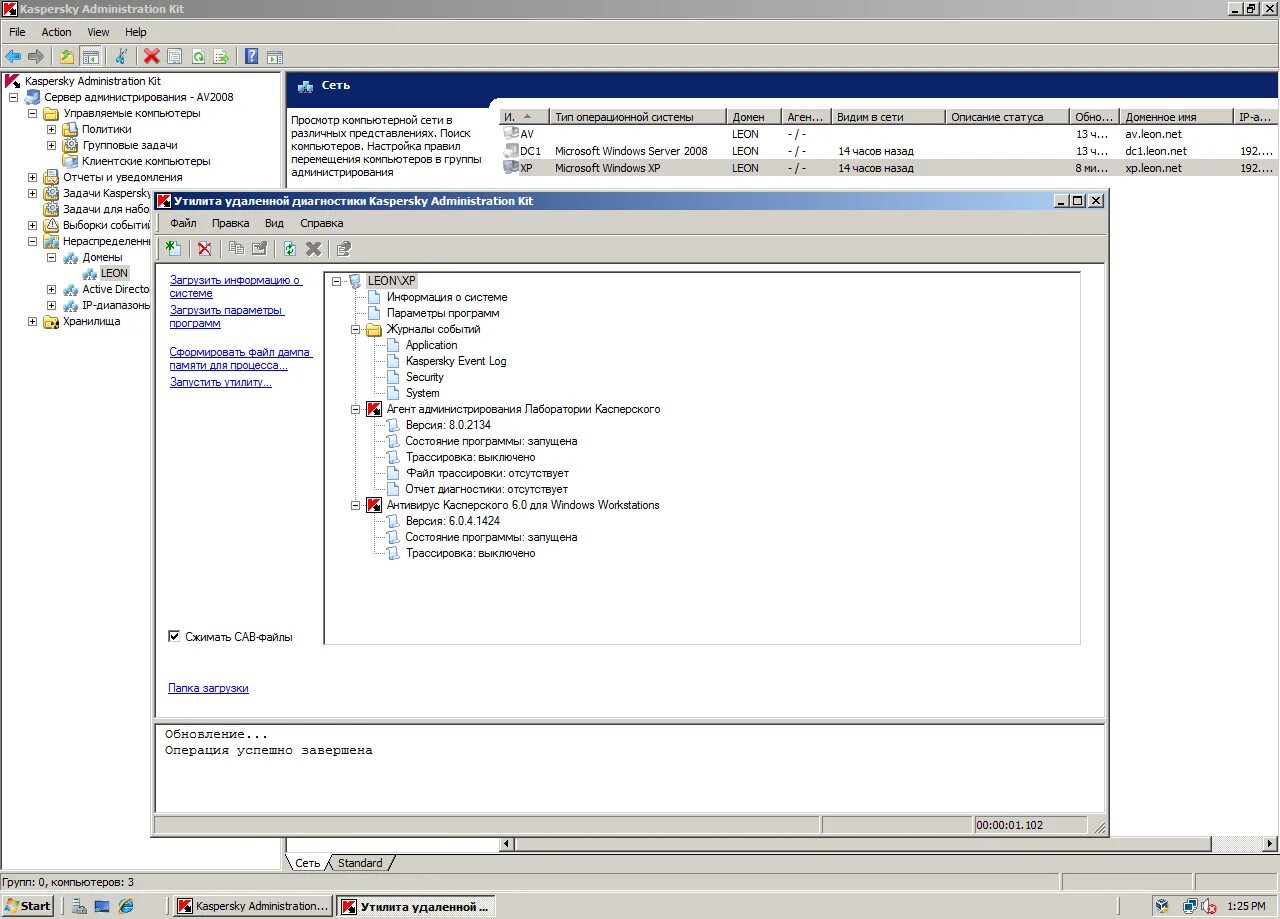The width and height of the screenshot is (1280, 919).
Task: Click the grey forward arrow in main toolbar
Action: (36, 56)
